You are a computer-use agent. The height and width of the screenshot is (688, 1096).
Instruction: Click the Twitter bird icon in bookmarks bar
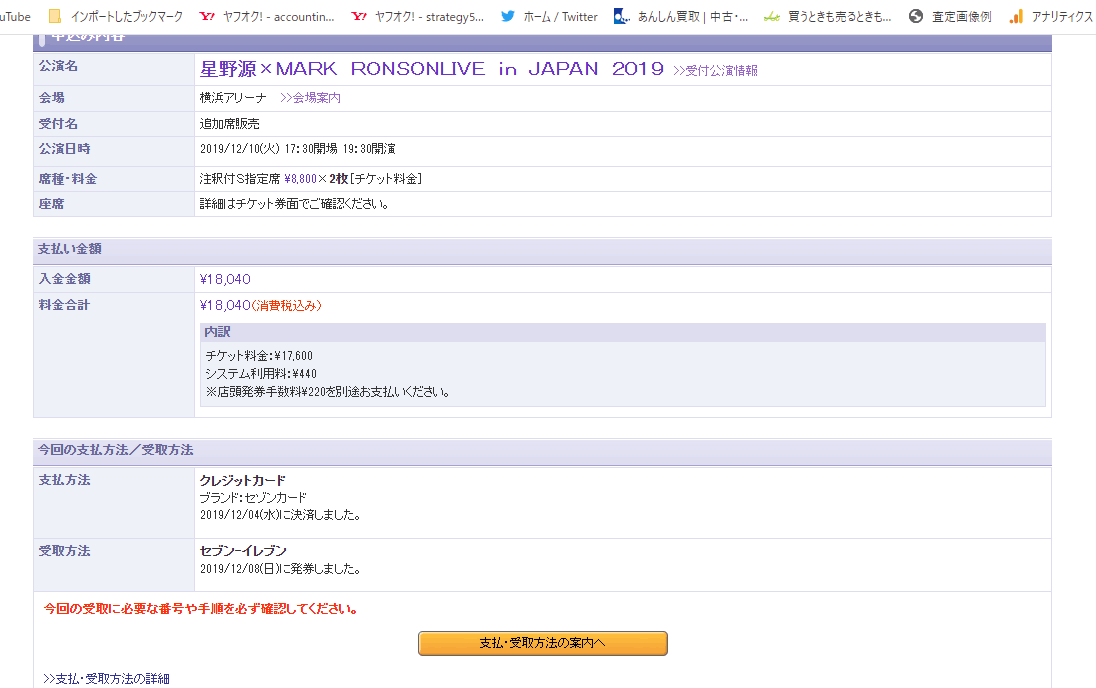tap(508, 16)
